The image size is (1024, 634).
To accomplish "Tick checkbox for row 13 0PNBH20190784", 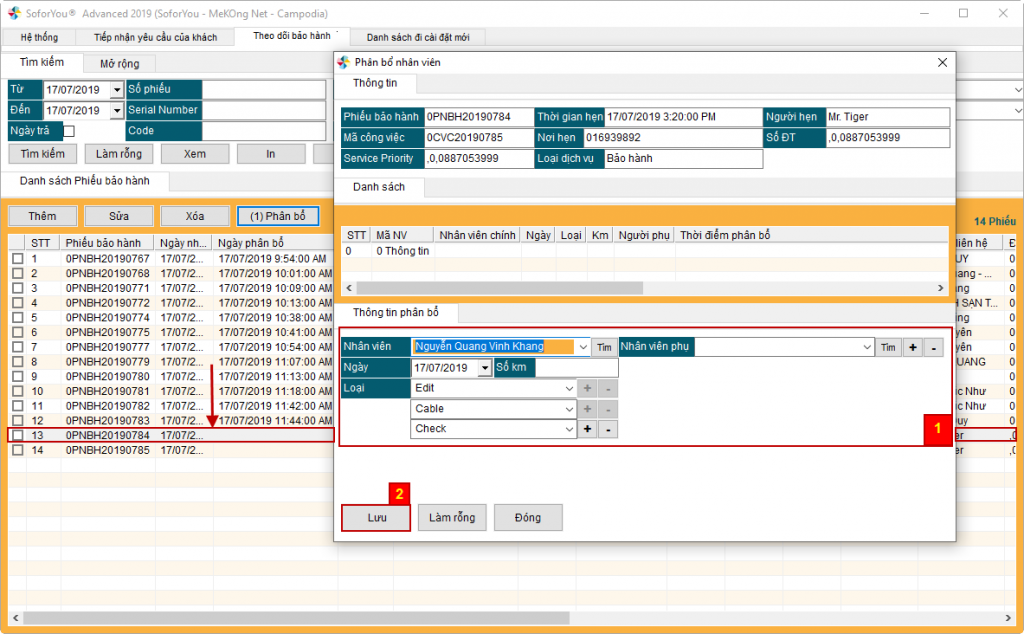I will click(x=17, y=435).
